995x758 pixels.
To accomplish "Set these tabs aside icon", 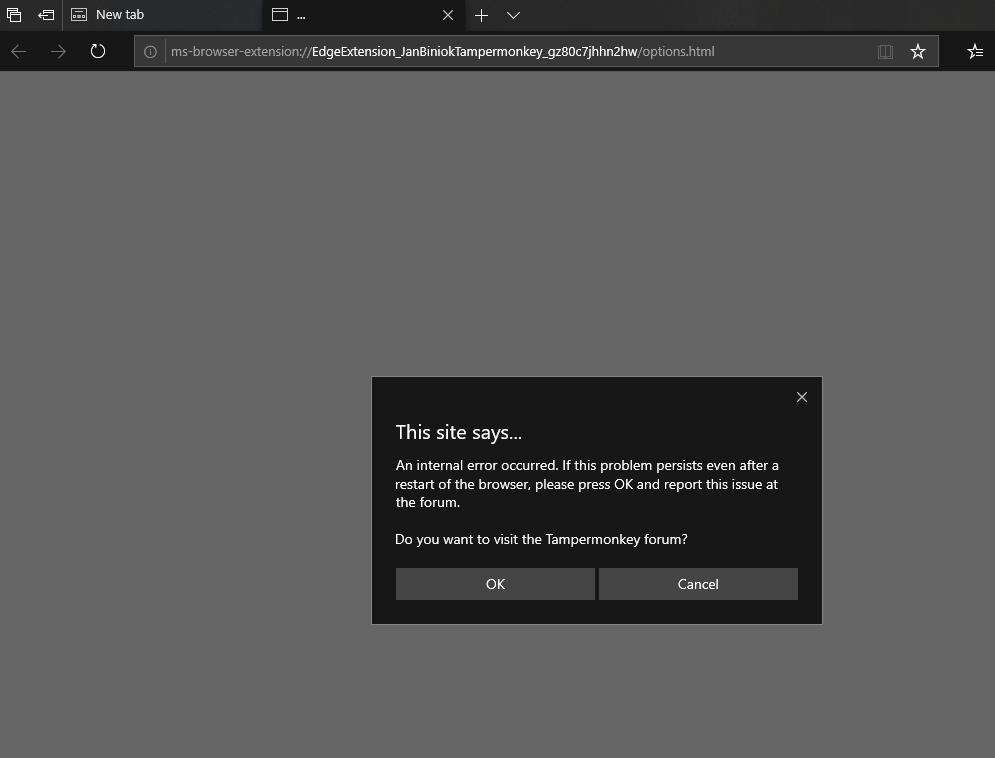I will pos(46,15).
